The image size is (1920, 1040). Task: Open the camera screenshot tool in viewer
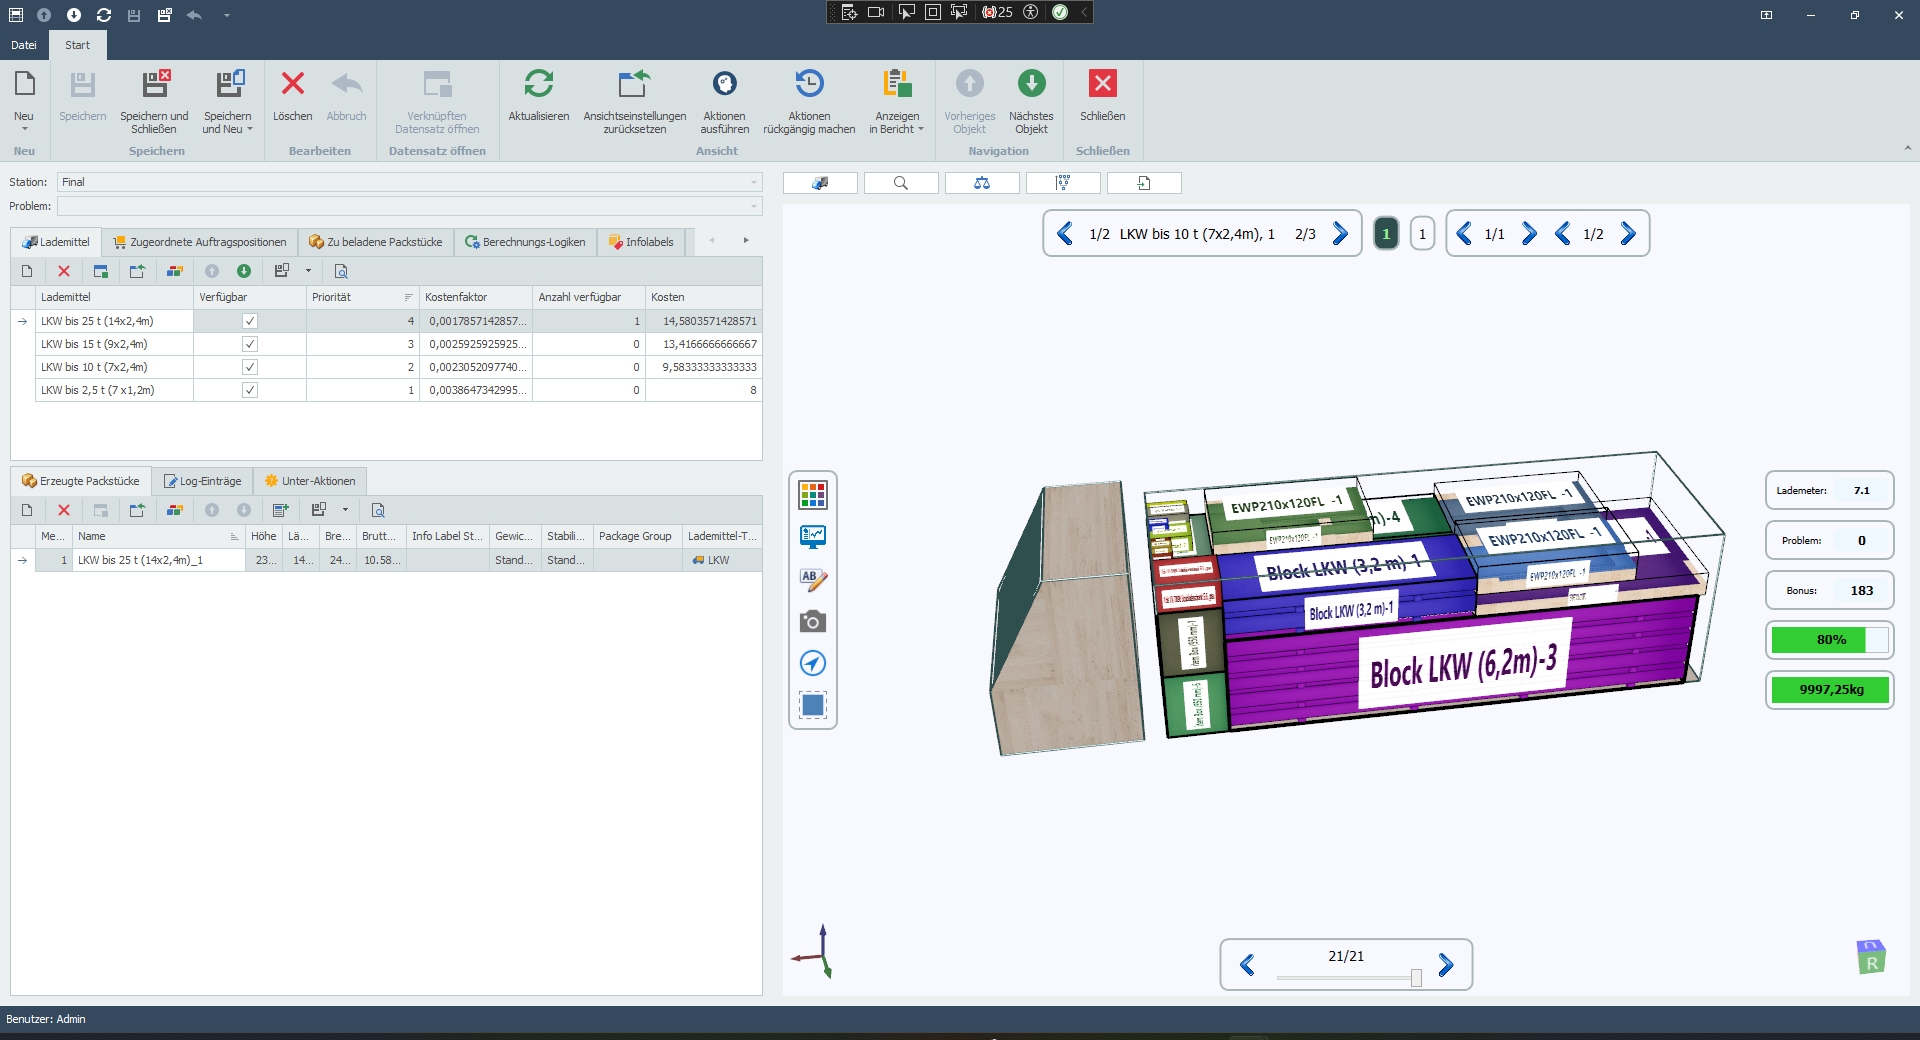coord(812,622)
